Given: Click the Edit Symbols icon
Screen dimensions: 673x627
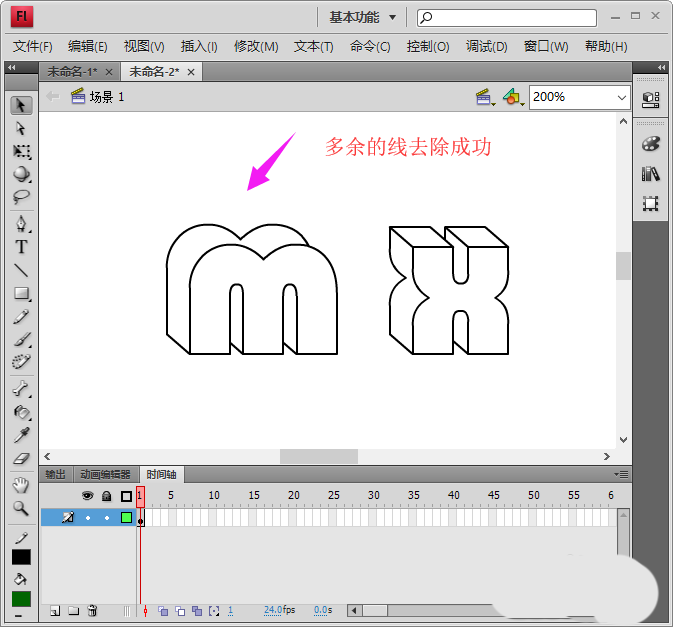Looking at the screenshot, I should (x=513, y=97).
